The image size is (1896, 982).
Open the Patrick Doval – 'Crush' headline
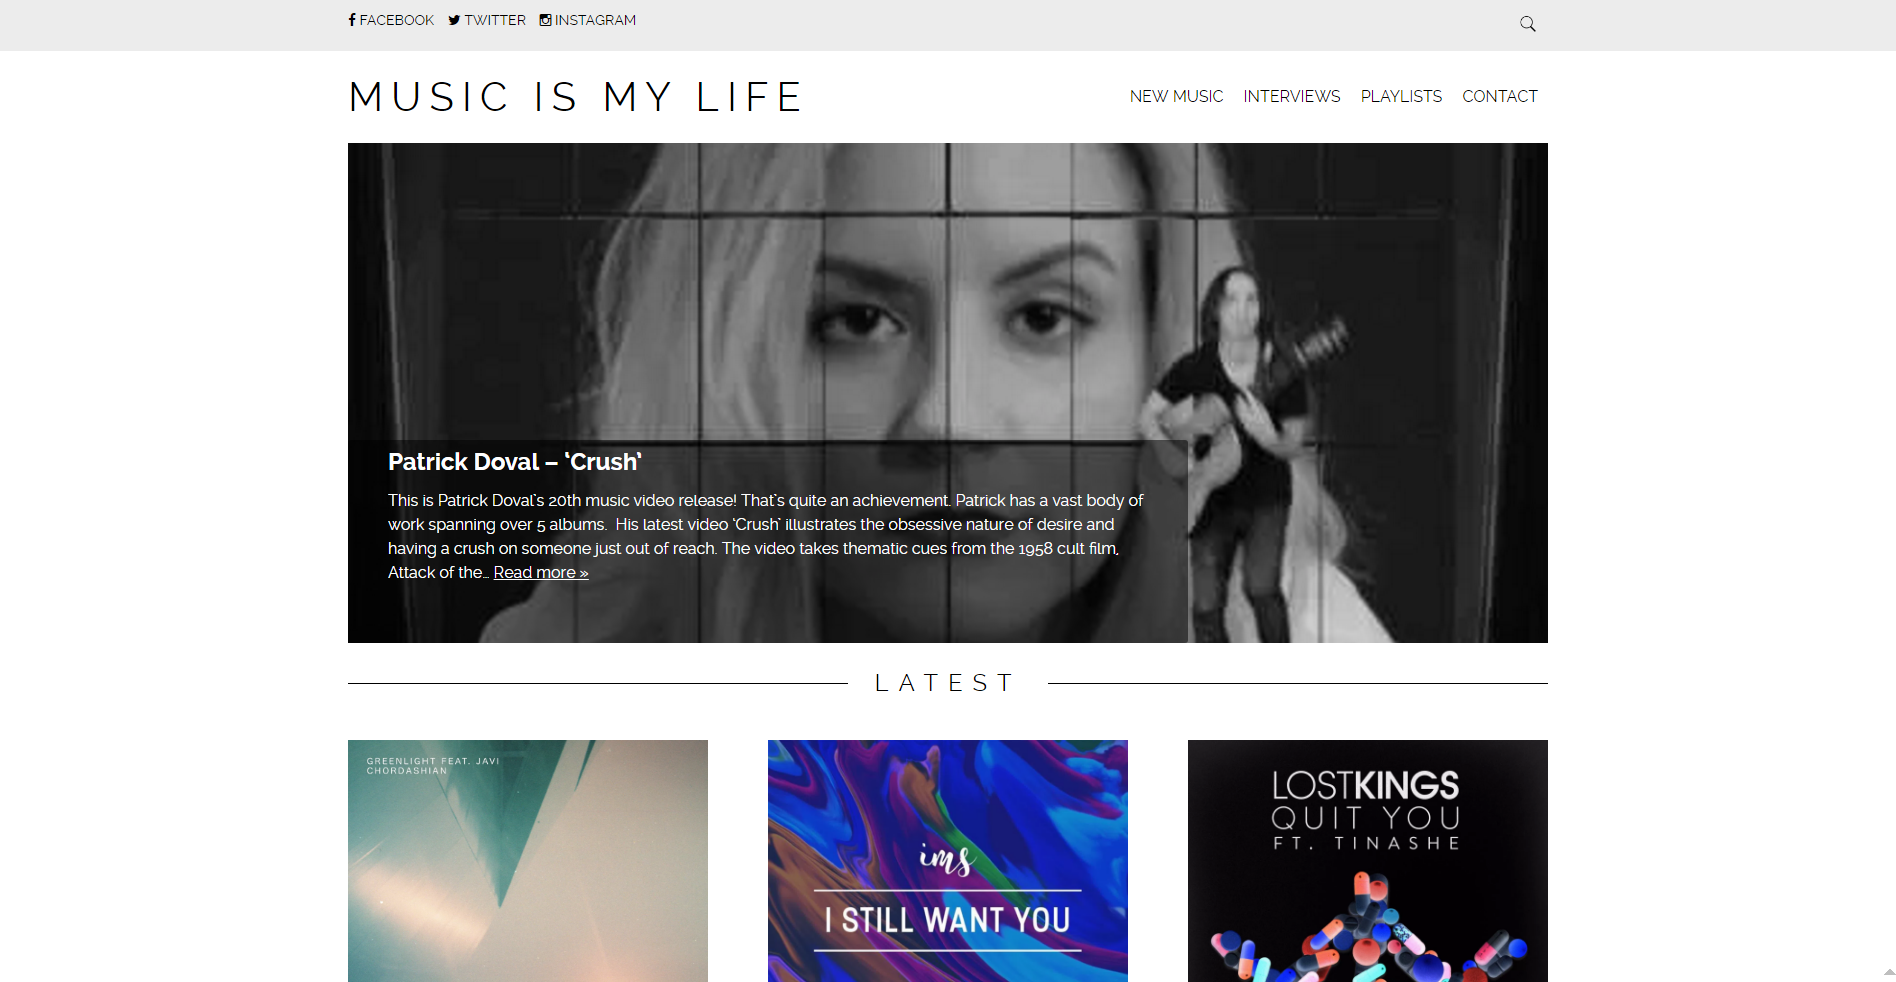tap(514, 462)
